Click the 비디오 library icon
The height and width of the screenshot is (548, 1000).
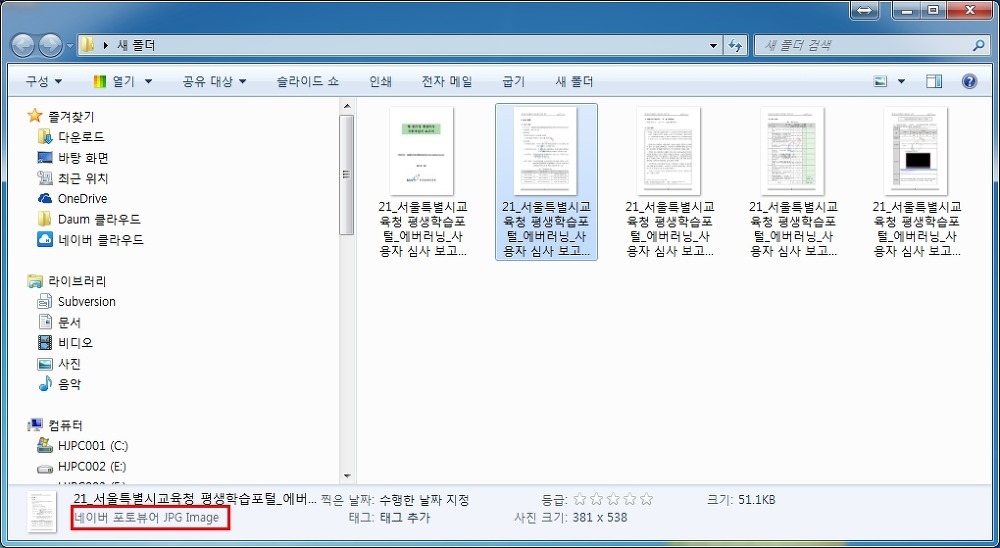tap(45, 343)
